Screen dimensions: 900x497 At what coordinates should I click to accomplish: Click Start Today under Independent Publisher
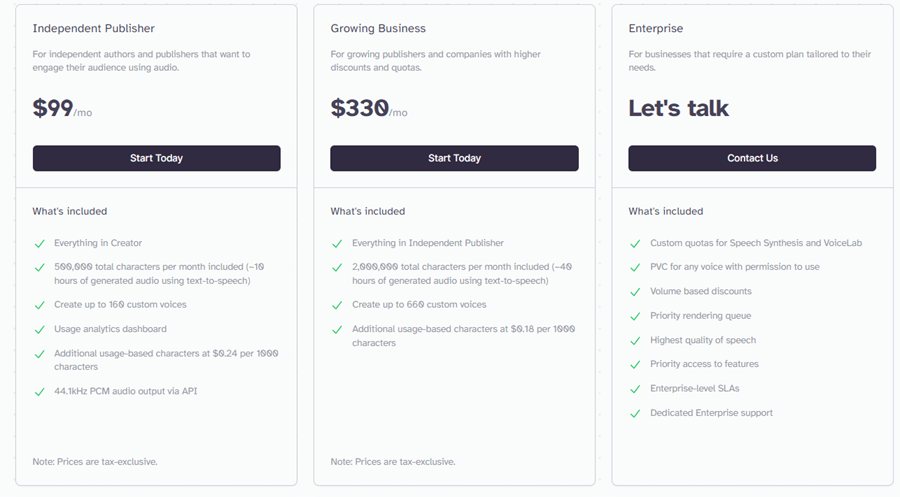pyautogui.click(x=156, y=158)
